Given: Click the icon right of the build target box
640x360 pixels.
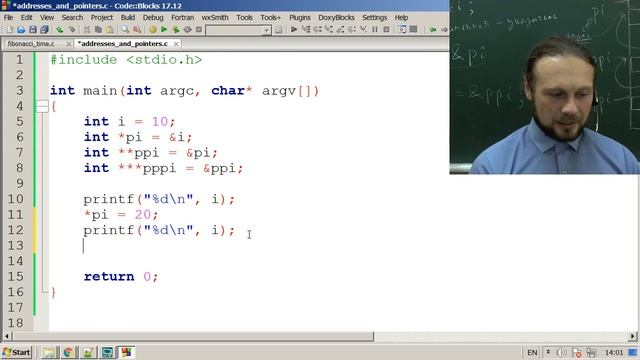Looking at the screenshot, I should (x=278, y=29).
